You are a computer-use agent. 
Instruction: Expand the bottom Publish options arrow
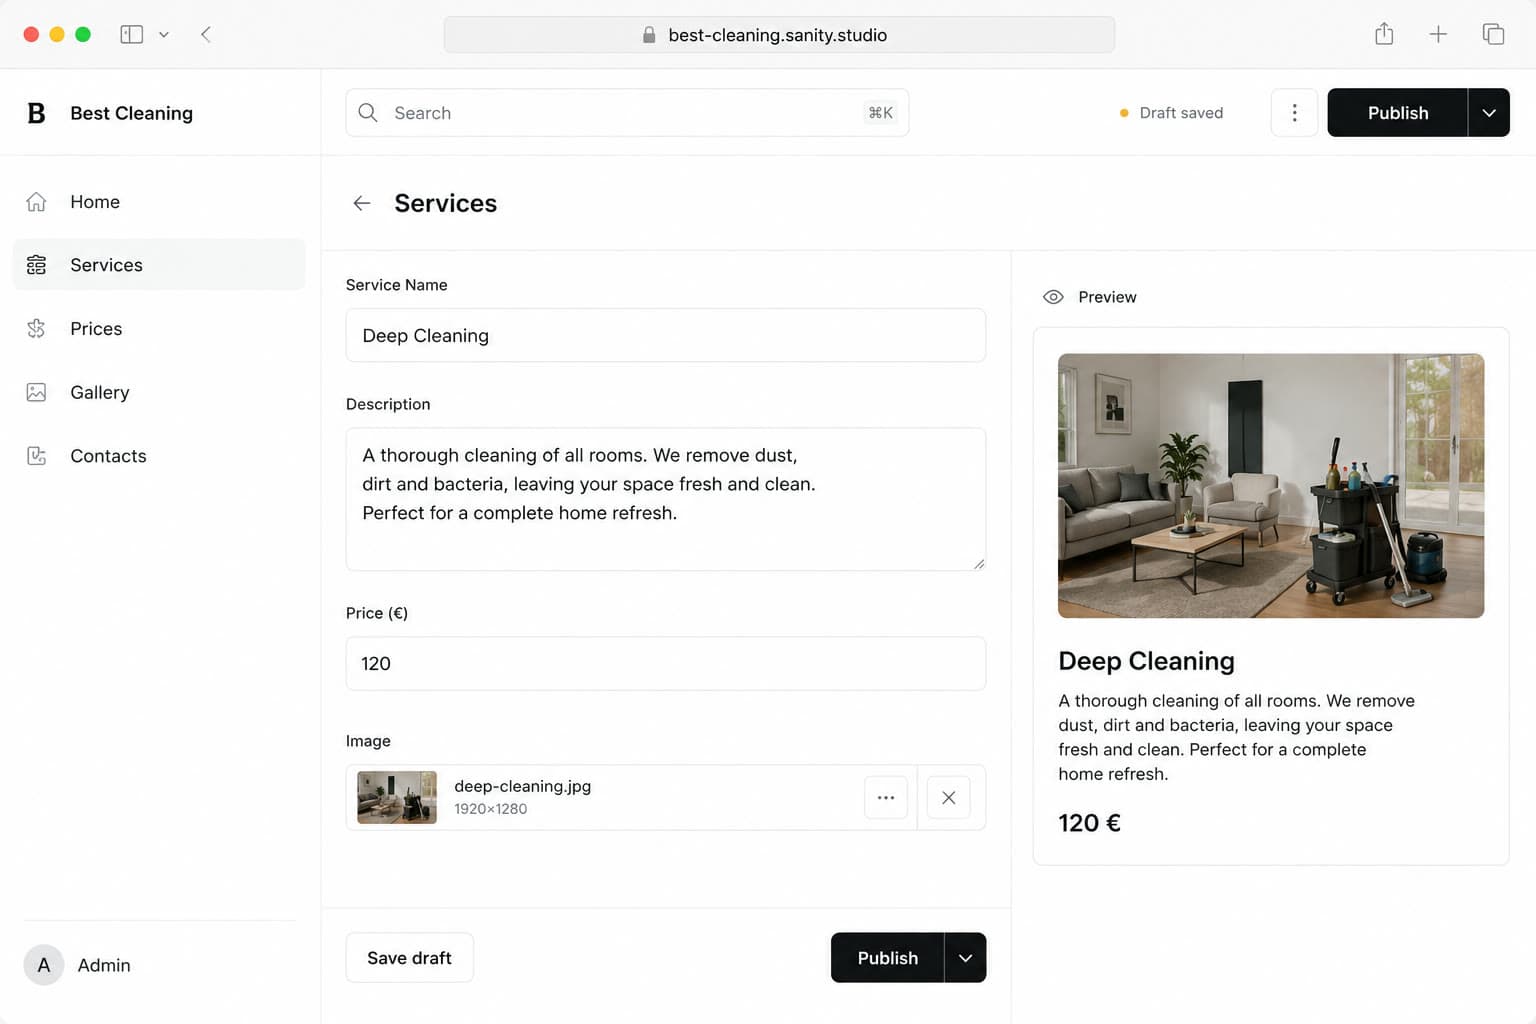tap(965, 958)
